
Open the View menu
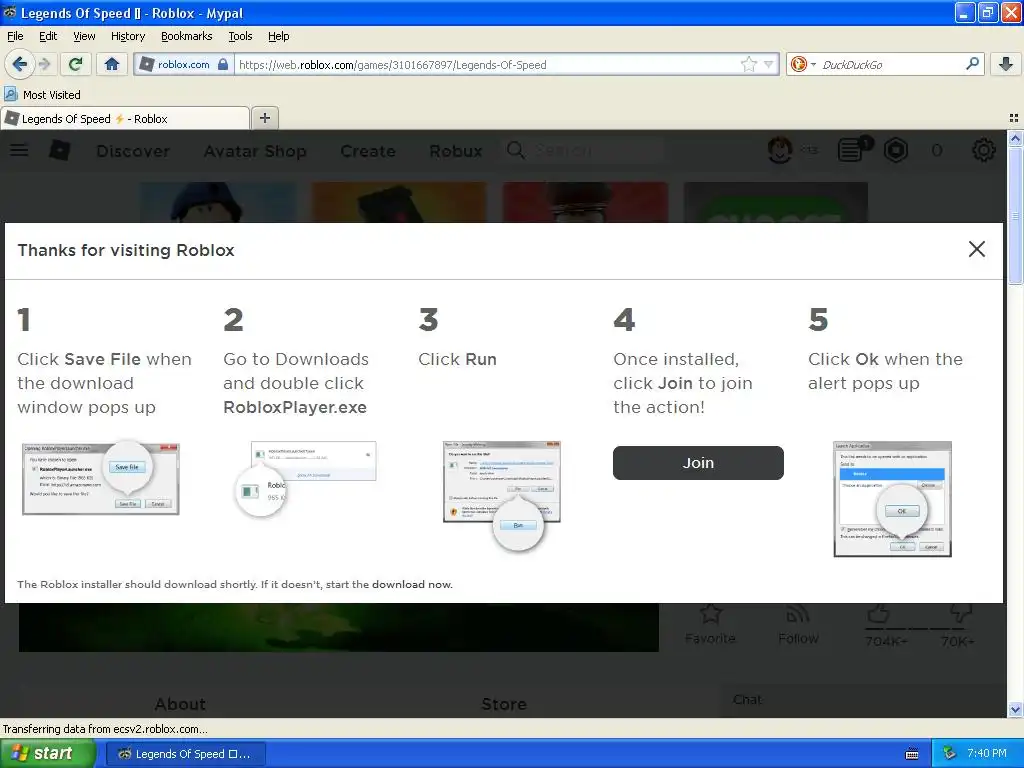tap(84, 36)
